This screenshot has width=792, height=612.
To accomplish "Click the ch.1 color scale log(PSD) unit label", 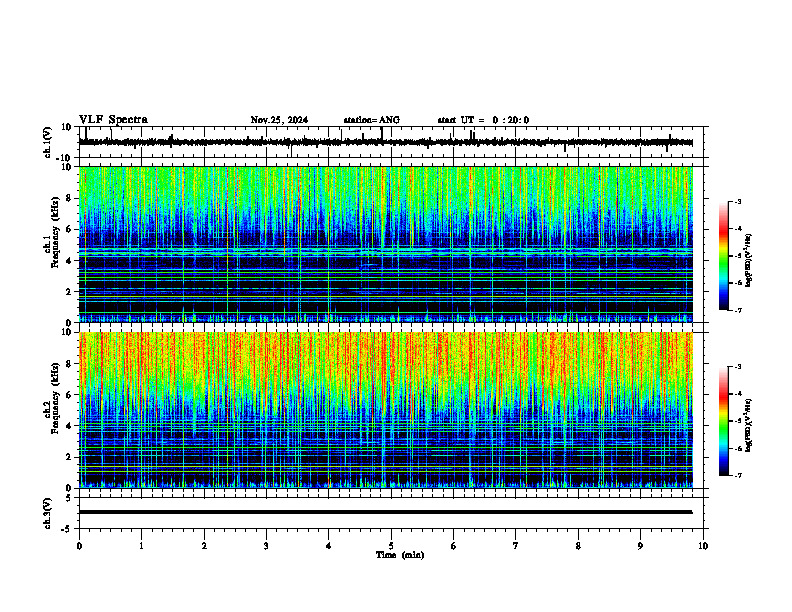I will click(x=750, y=261).
